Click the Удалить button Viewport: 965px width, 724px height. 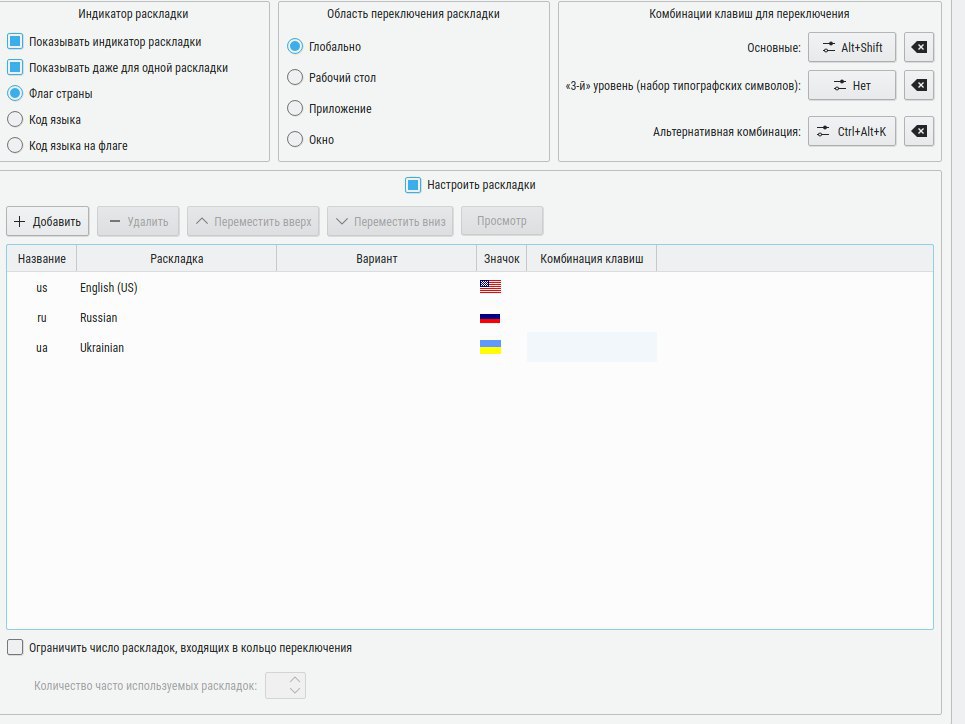click(138, 221)
